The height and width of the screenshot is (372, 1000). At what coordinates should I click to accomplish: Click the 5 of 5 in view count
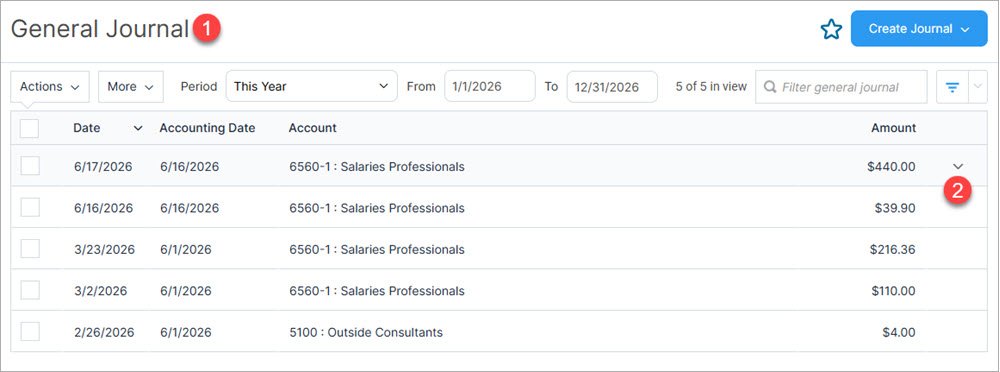pos(711,86)
